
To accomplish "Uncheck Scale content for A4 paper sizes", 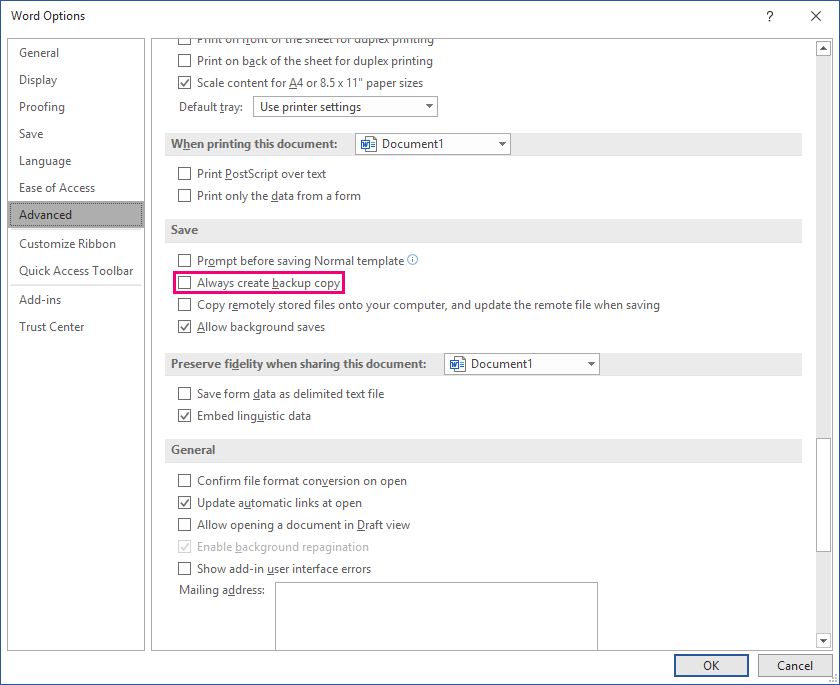I will [x=184, y=83].
